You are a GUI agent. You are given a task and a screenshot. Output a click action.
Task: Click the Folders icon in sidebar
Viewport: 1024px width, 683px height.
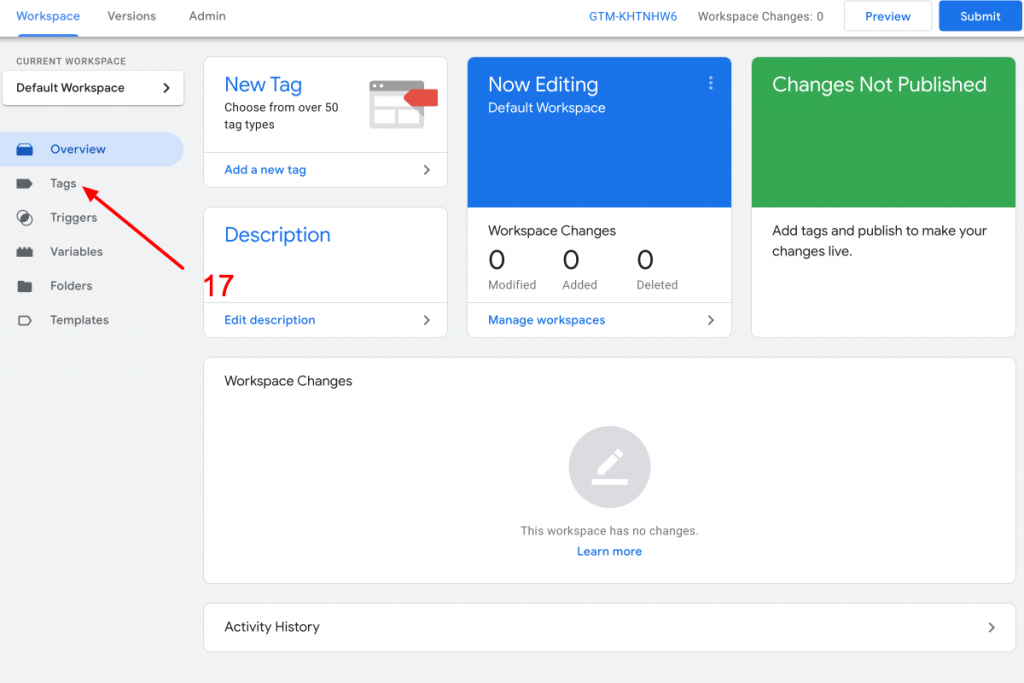(25, 286)
